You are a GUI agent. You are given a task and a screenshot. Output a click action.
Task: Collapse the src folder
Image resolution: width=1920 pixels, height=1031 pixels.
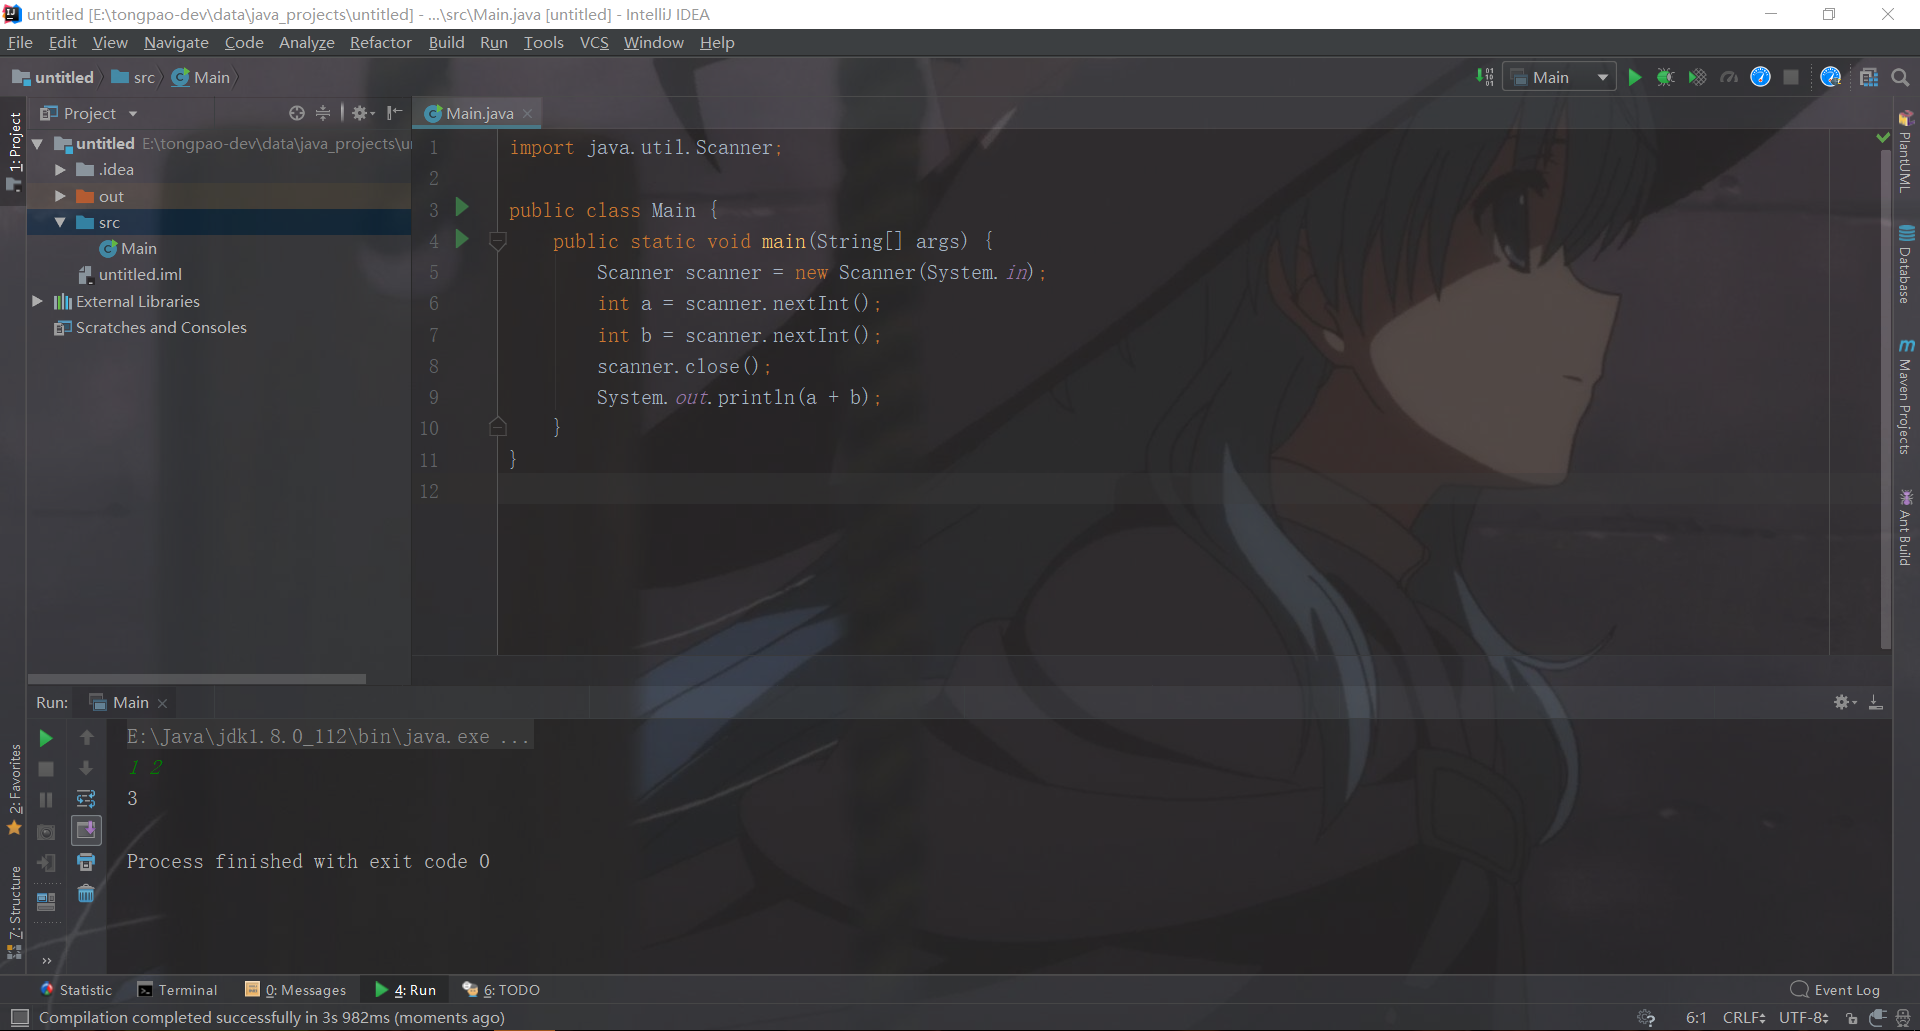[x=60, y=222]
